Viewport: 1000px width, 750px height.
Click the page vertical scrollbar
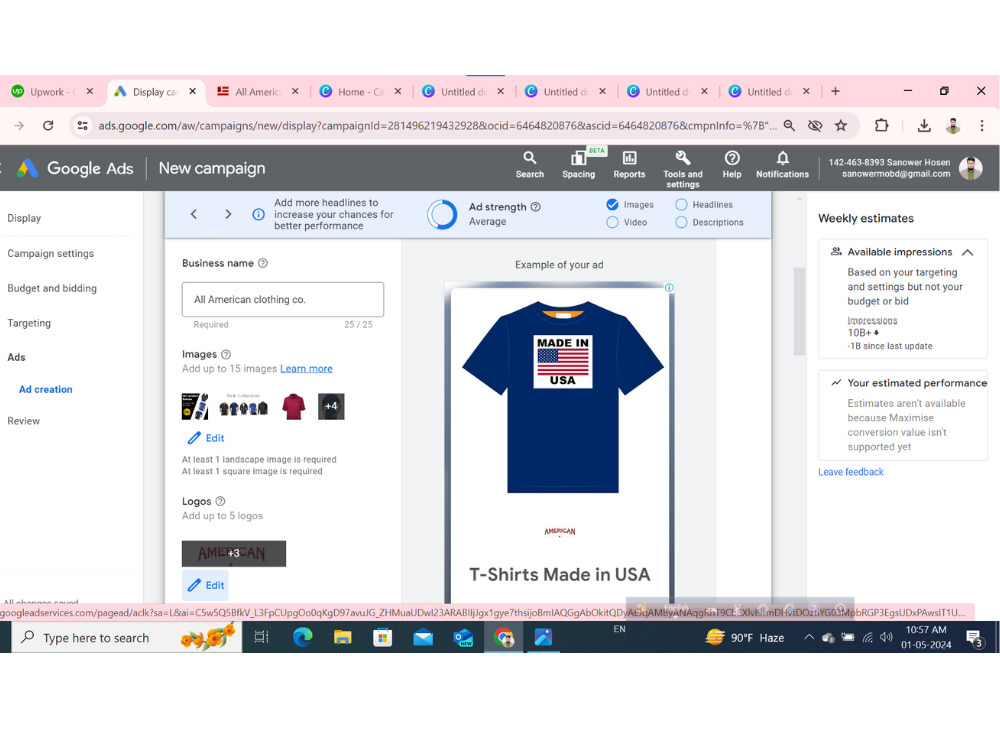click(x=799, y=312)
